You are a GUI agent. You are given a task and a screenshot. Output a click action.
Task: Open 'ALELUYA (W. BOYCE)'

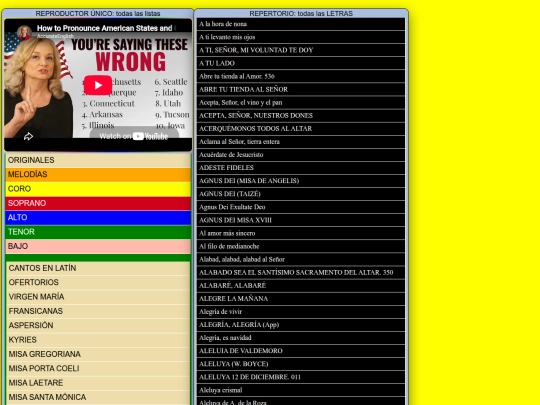301,364
